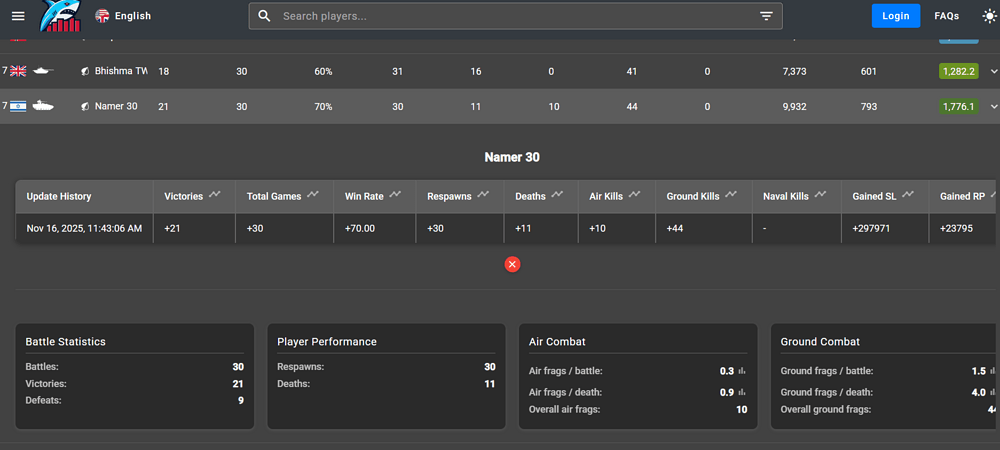Open the hamburger navigation menu
Viewport: 1000px width, 450px height.
18,16
